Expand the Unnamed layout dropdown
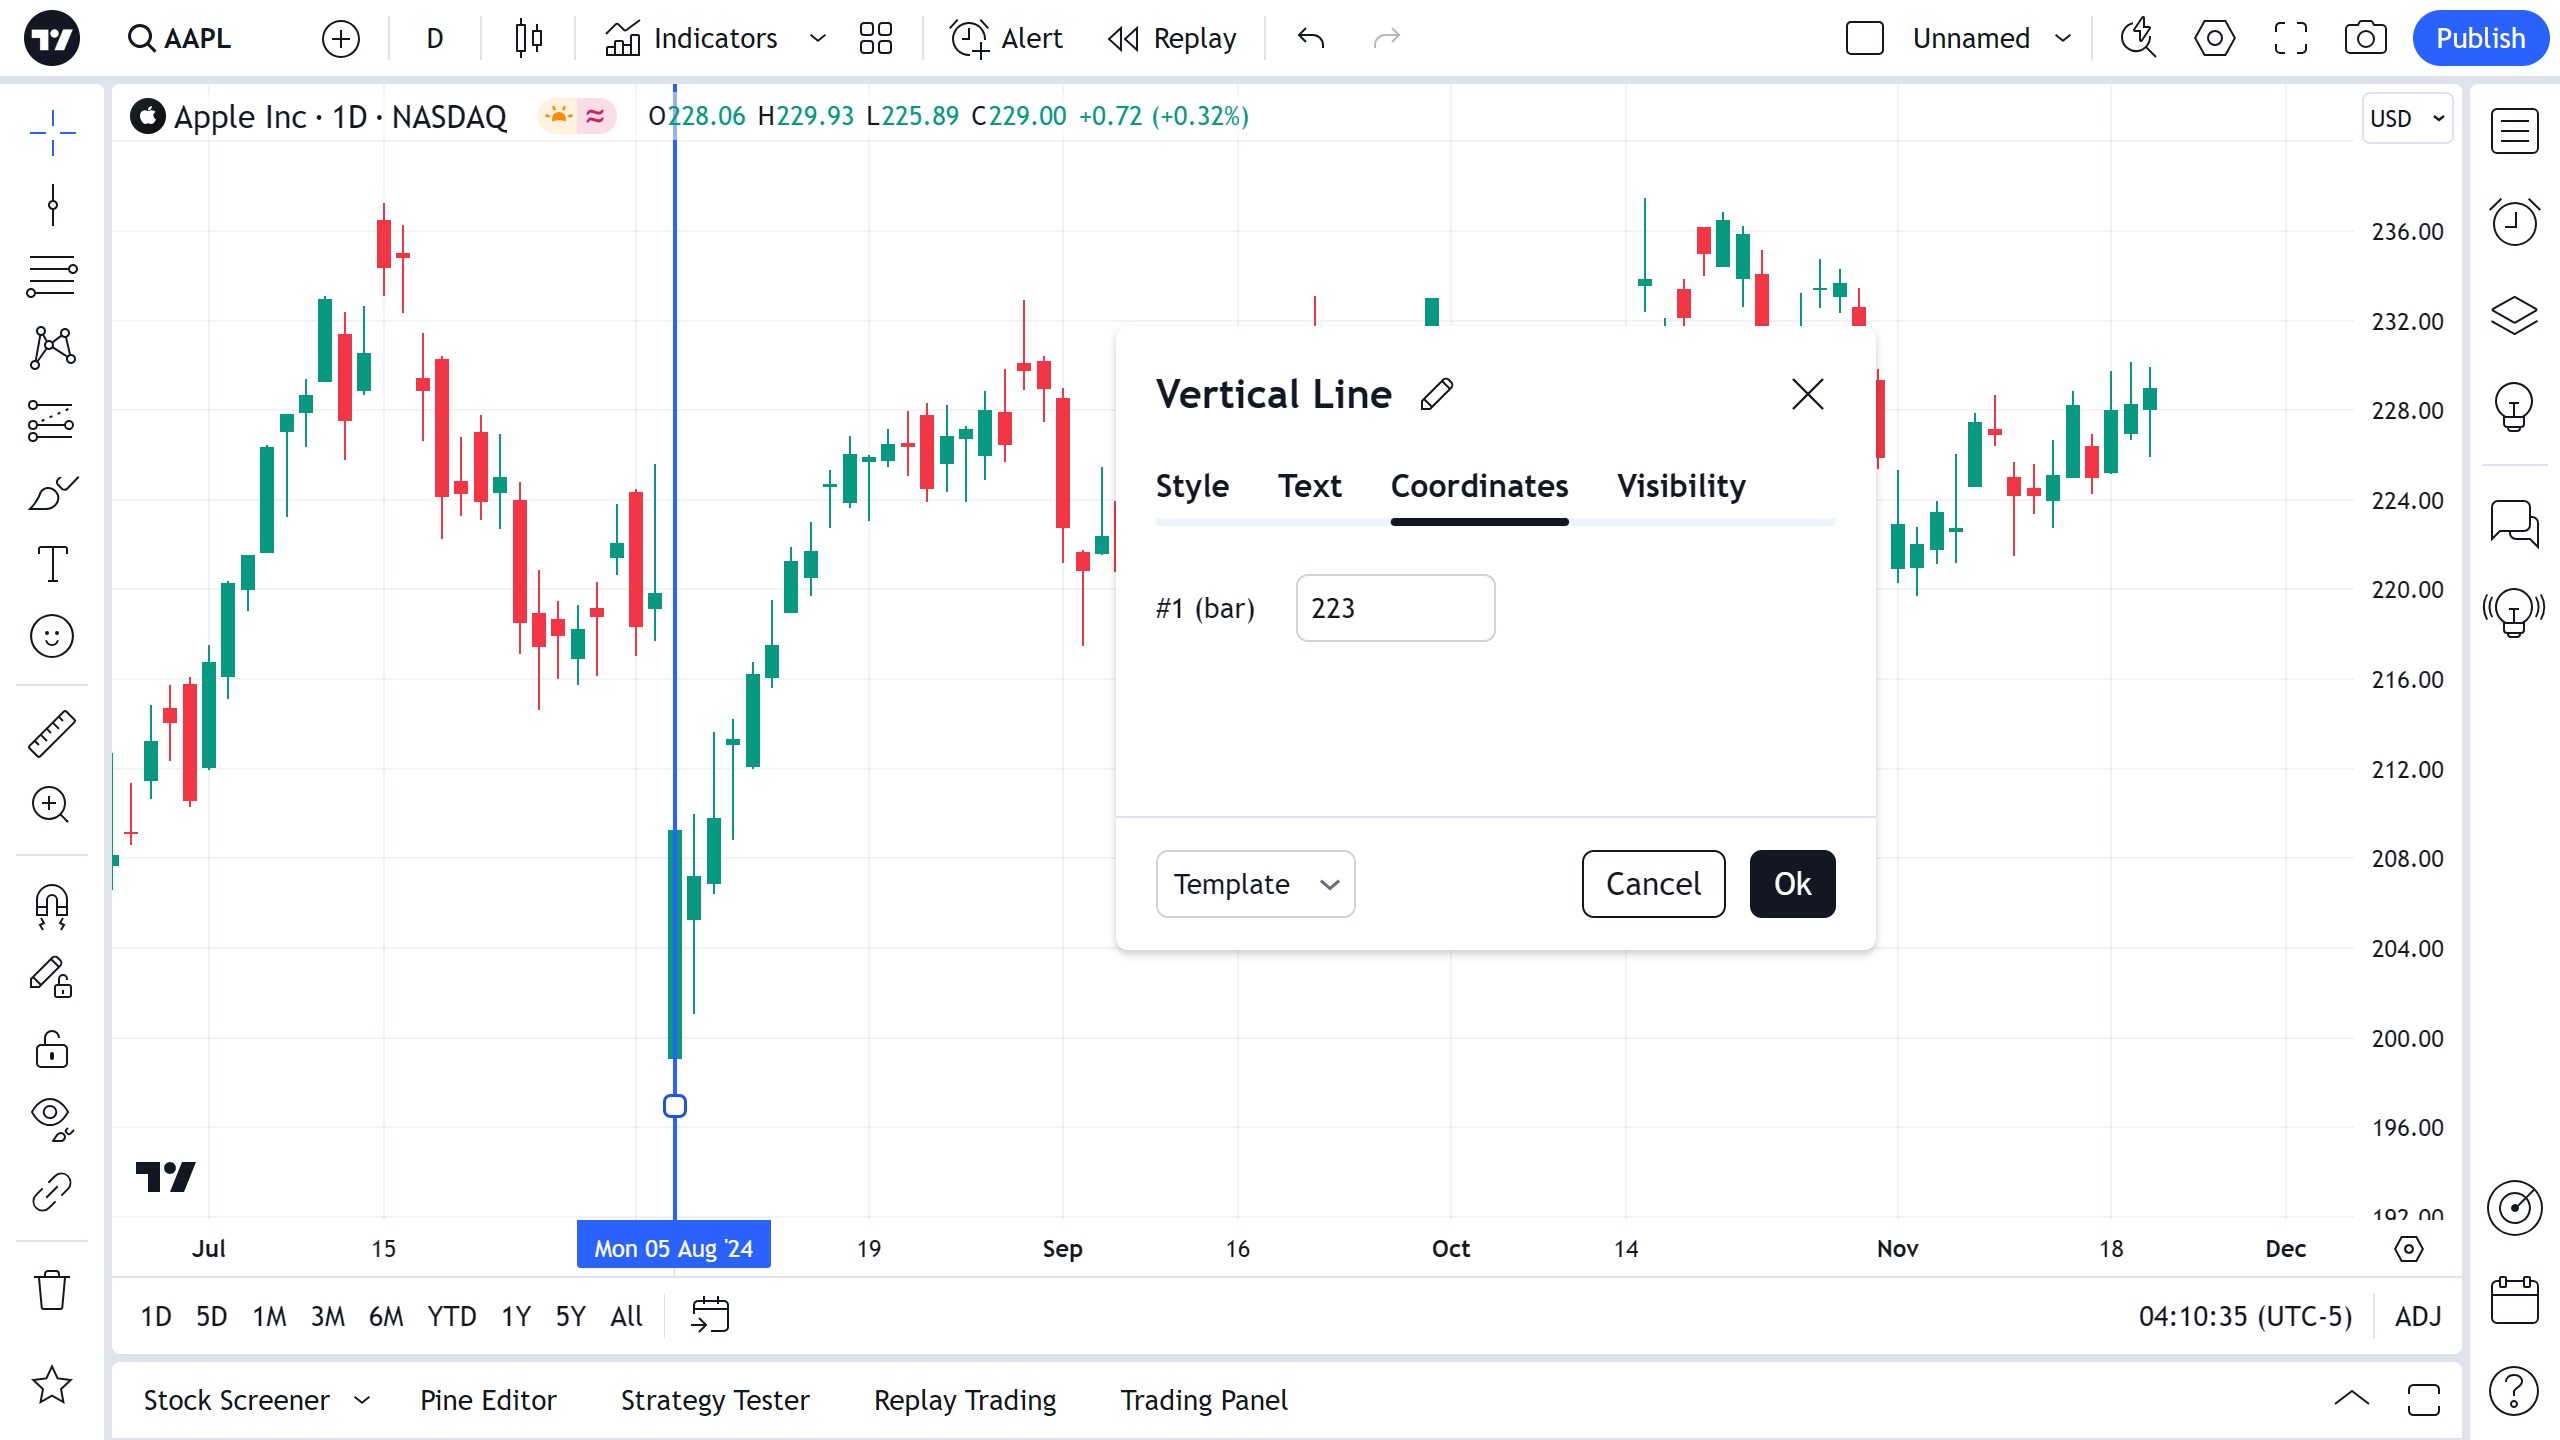Viewport: 2560px width, 1440px height. click(2062, 39)
